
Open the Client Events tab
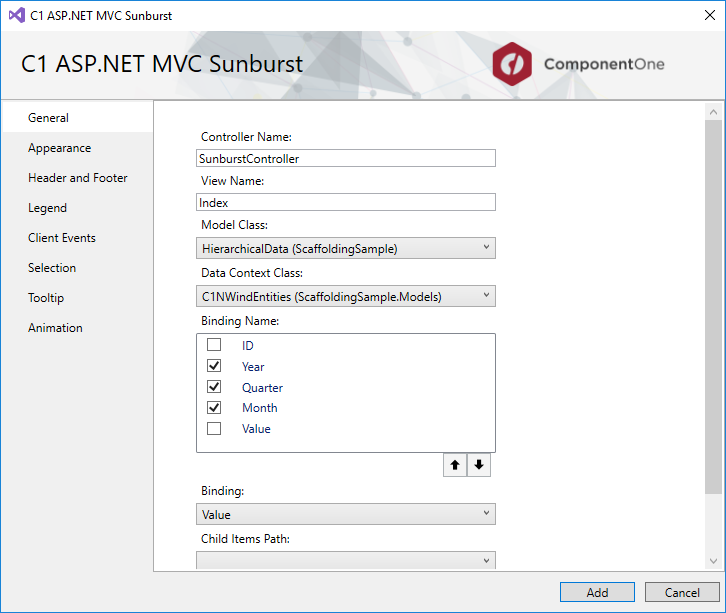pyautogui.click(x=78, y=238)
